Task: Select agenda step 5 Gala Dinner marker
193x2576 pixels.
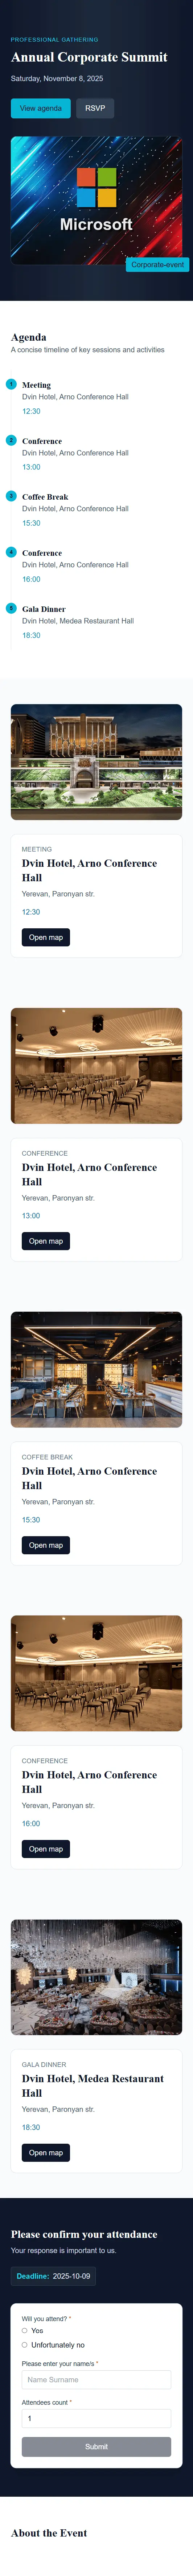Action: coord(11,608)
